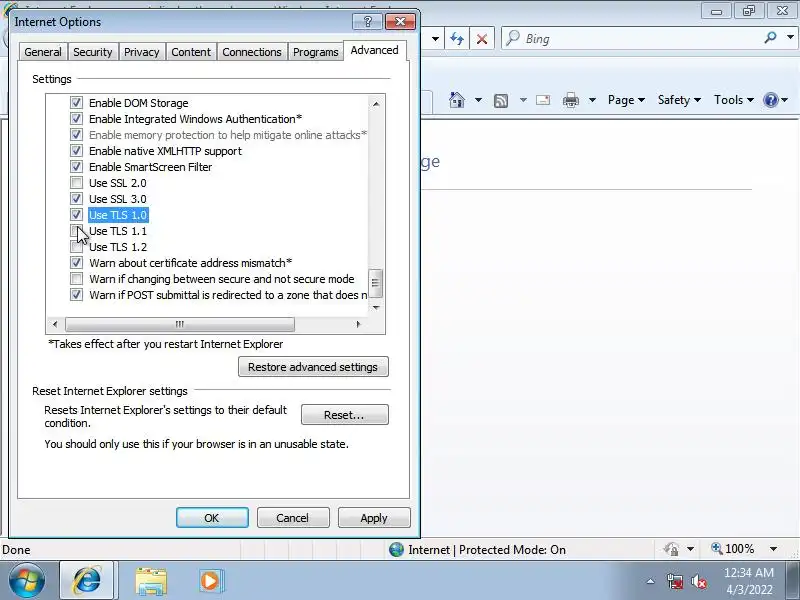
Task: Uncheck the Use SSL 3.0 checkbox
Action: 76,199
